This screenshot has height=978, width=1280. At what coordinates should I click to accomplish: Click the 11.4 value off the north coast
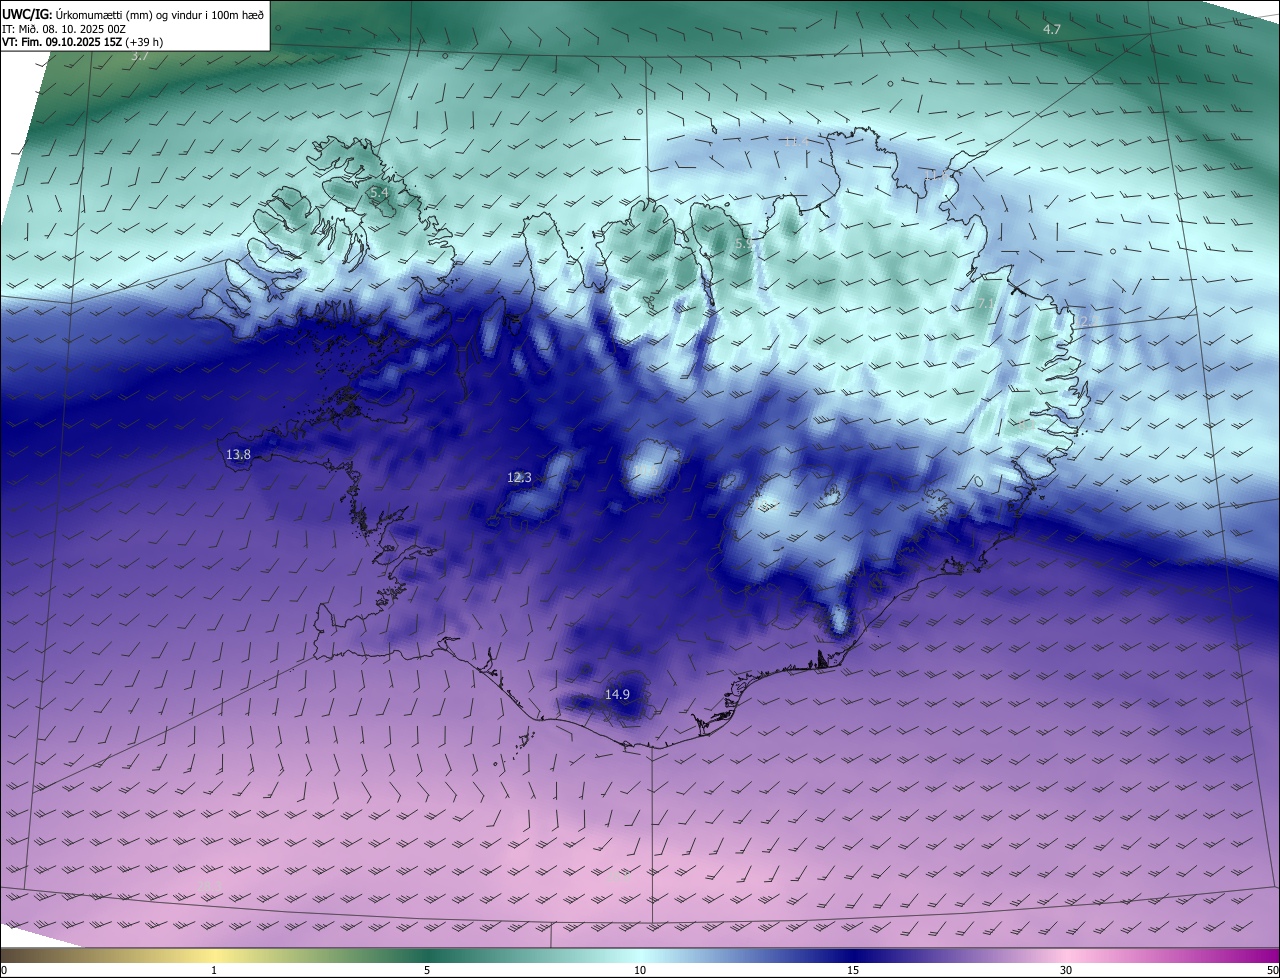tap(795, 143)
